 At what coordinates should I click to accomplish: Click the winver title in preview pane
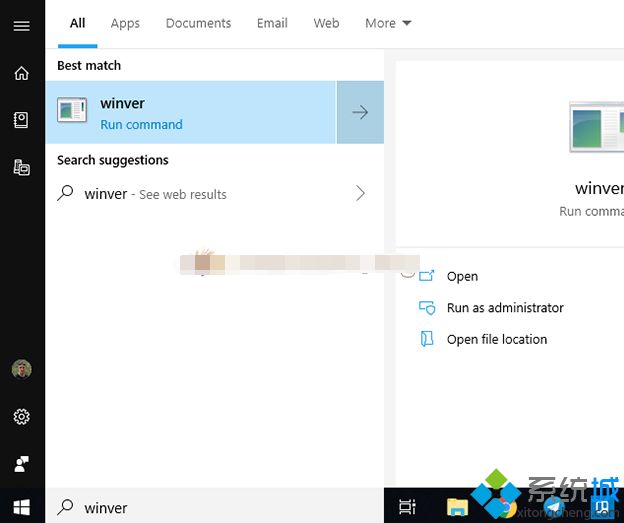point(599,188)
